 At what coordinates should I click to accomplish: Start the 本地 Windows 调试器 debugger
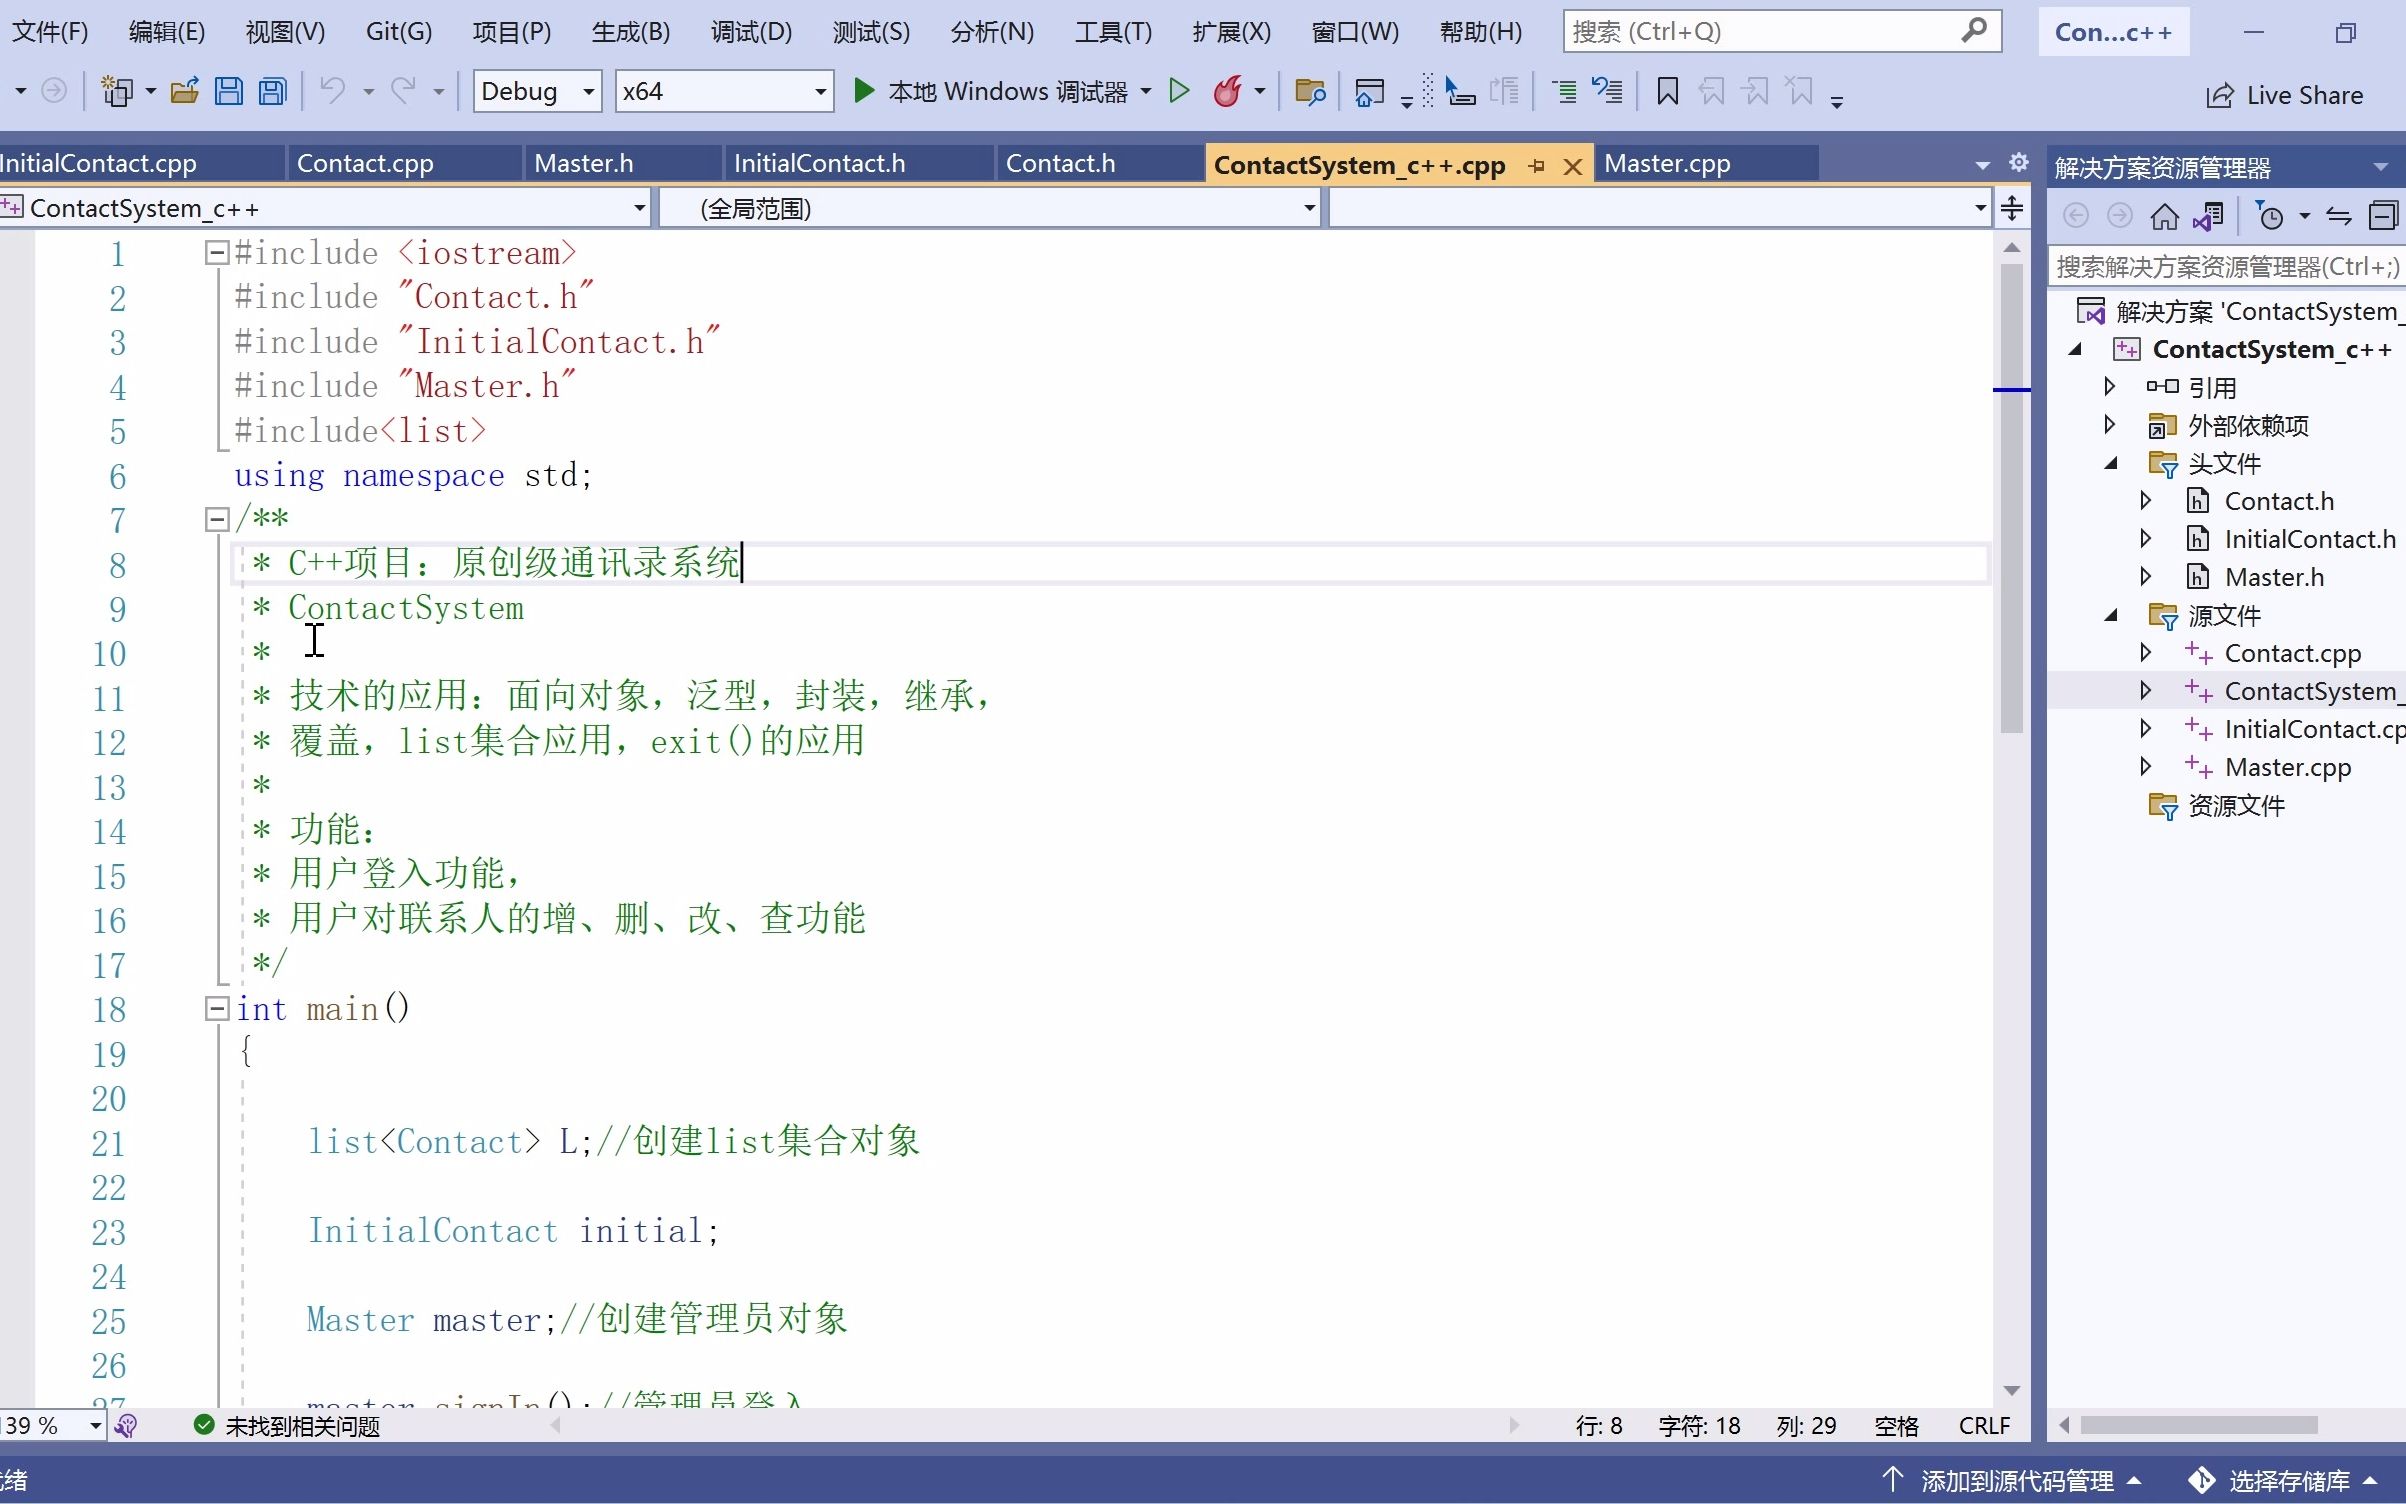click(x=1000, y=90)
